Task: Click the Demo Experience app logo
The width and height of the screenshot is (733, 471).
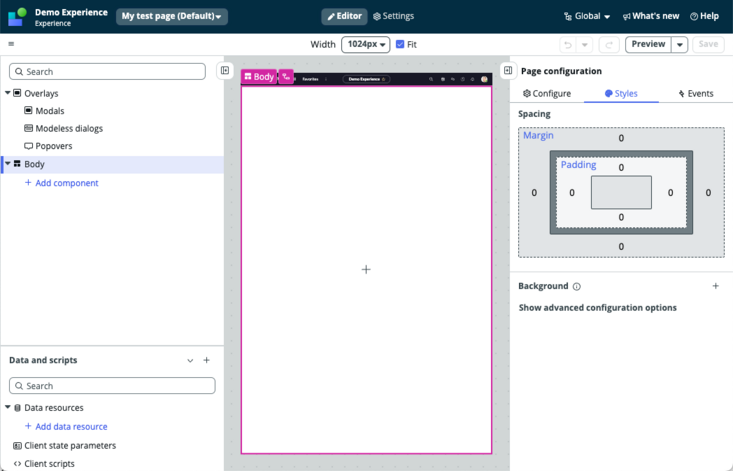Action: [x=17, y=16]
